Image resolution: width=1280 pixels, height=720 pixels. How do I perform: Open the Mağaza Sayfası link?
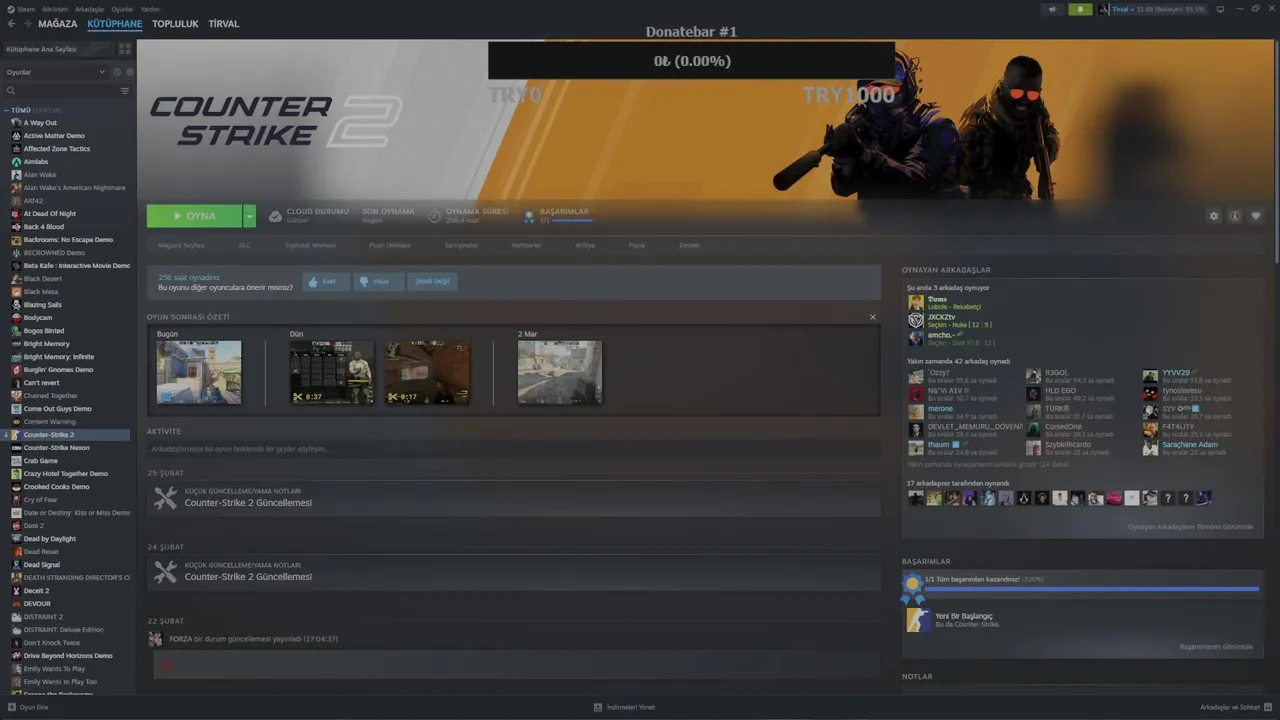(x=181, y=245)
